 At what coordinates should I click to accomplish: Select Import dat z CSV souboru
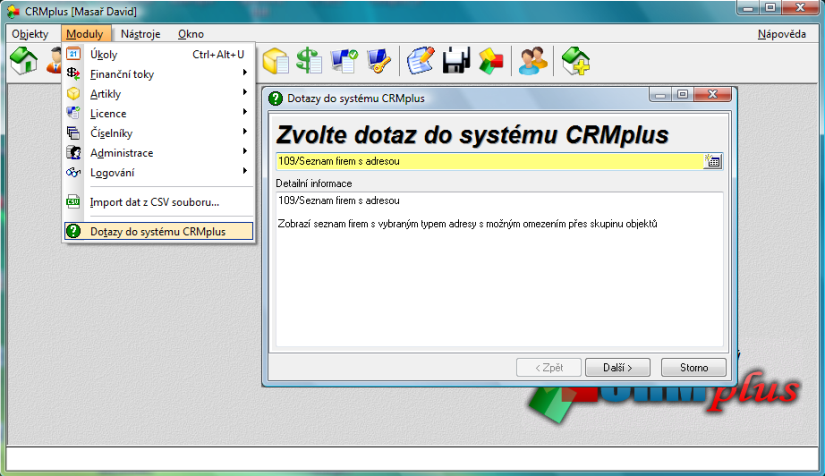point(159,202)
